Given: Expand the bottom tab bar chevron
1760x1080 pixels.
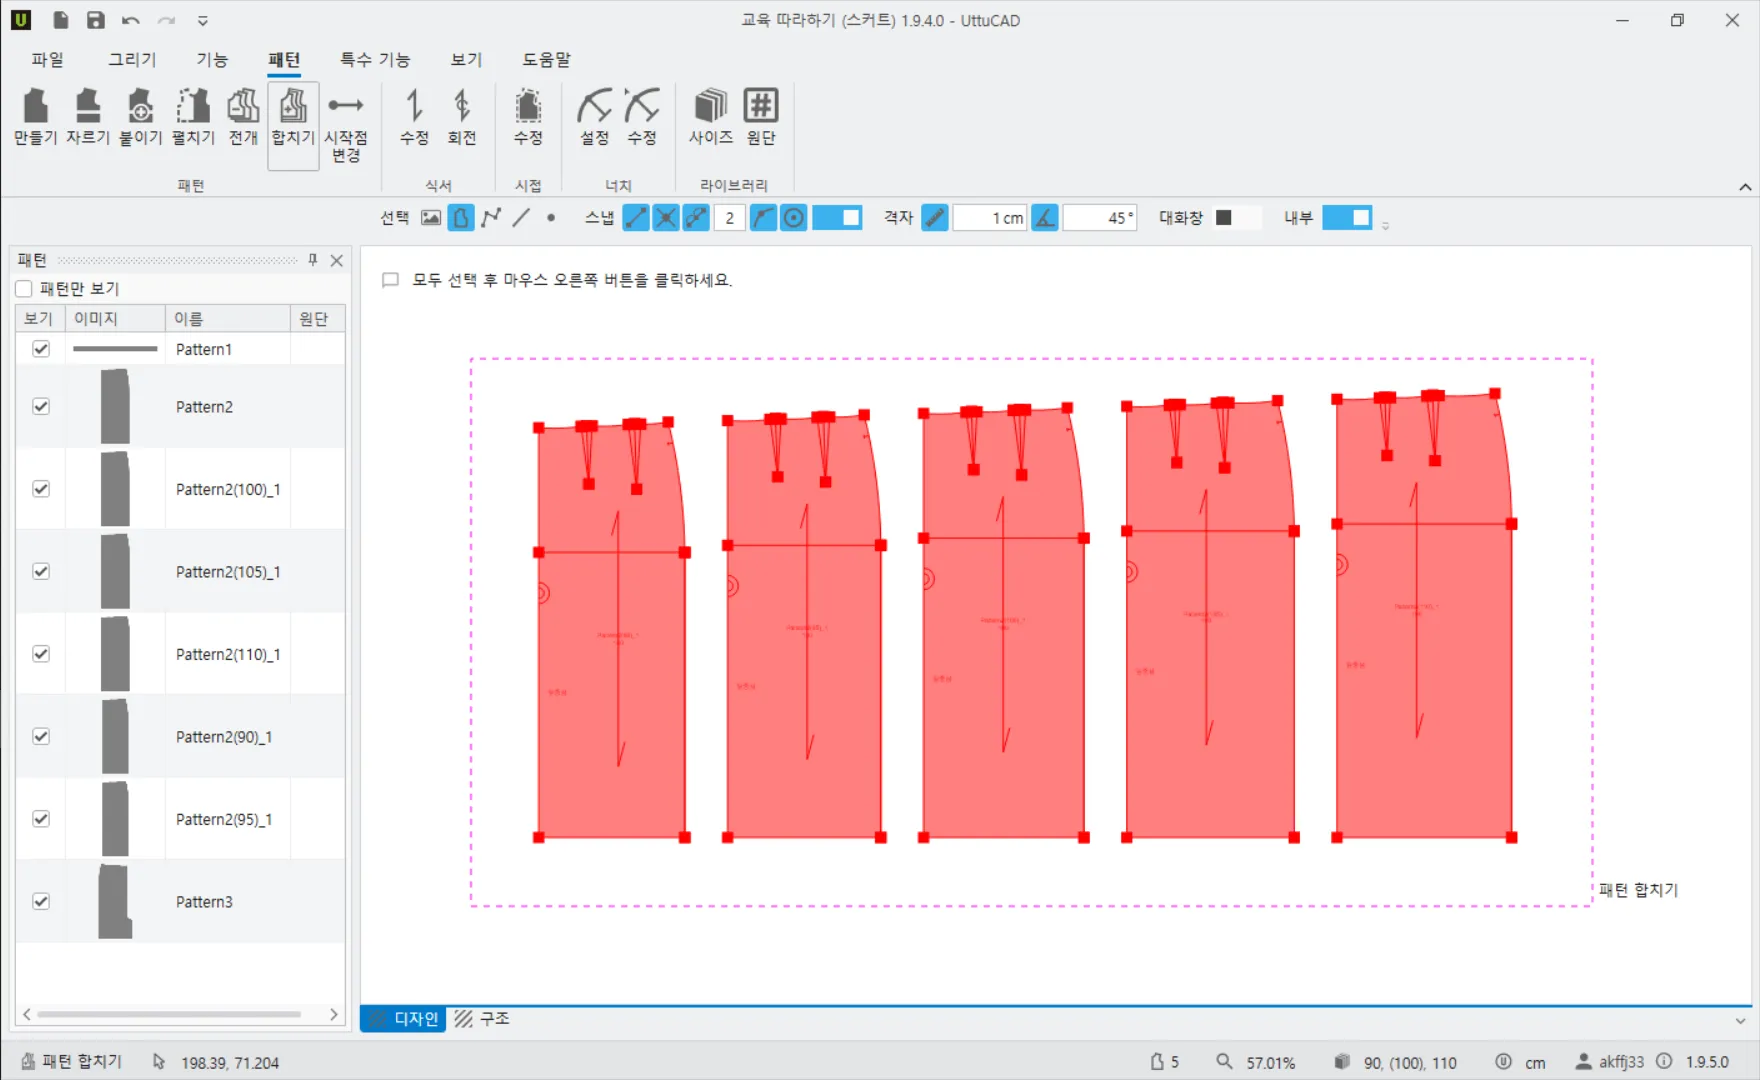Looking at the screenshot, I should 1741,1021.
